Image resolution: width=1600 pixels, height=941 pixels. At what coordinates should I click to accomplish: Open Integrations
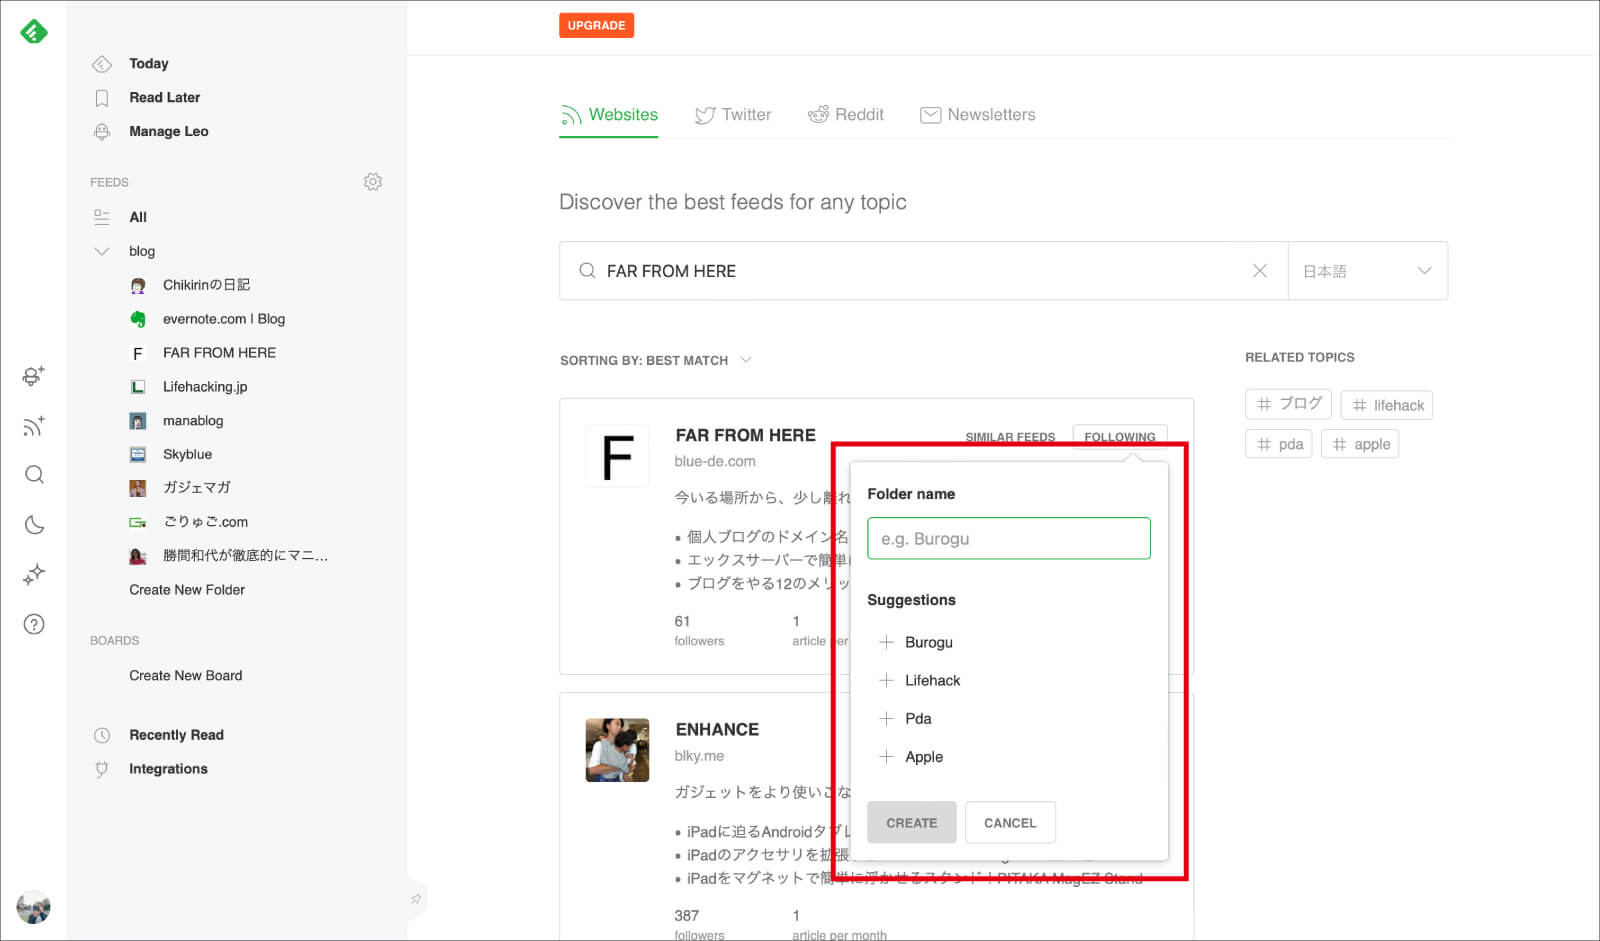point(168,769)
